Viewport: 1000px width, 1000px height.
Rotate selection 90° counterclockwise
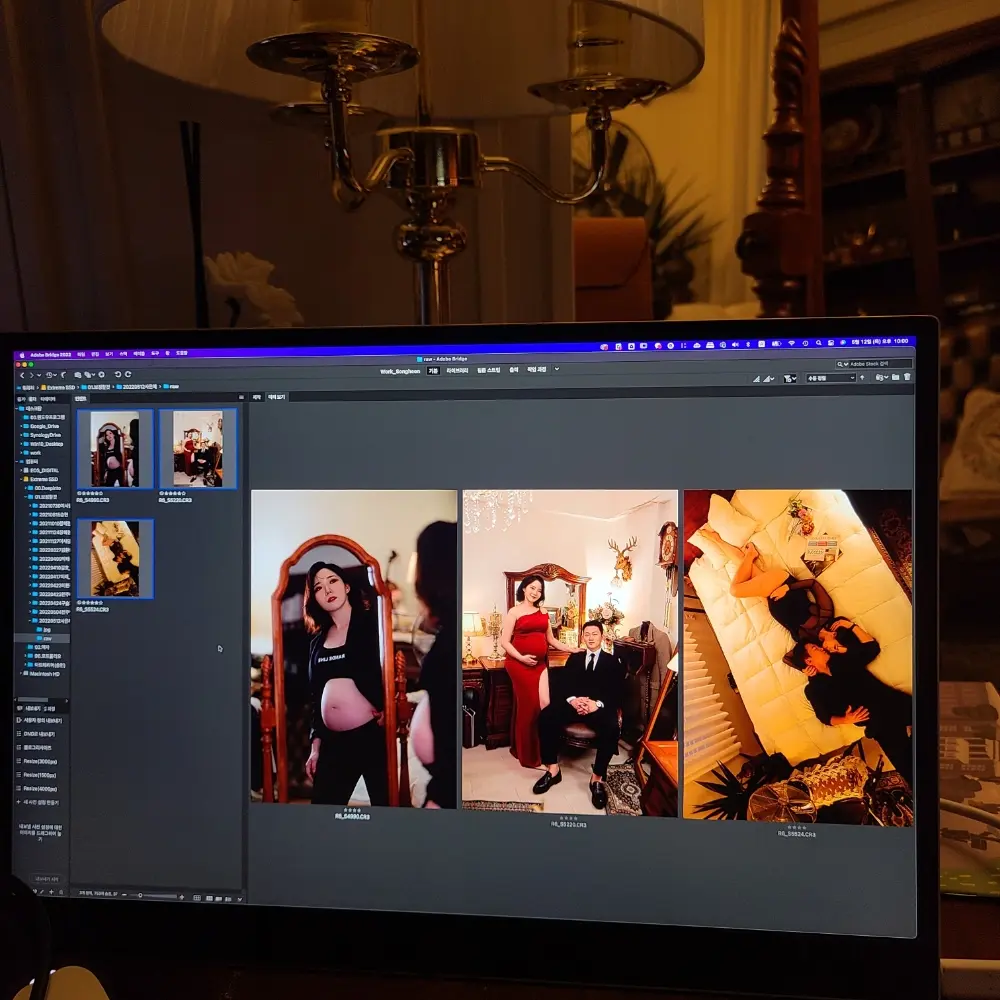coord(118,374)
